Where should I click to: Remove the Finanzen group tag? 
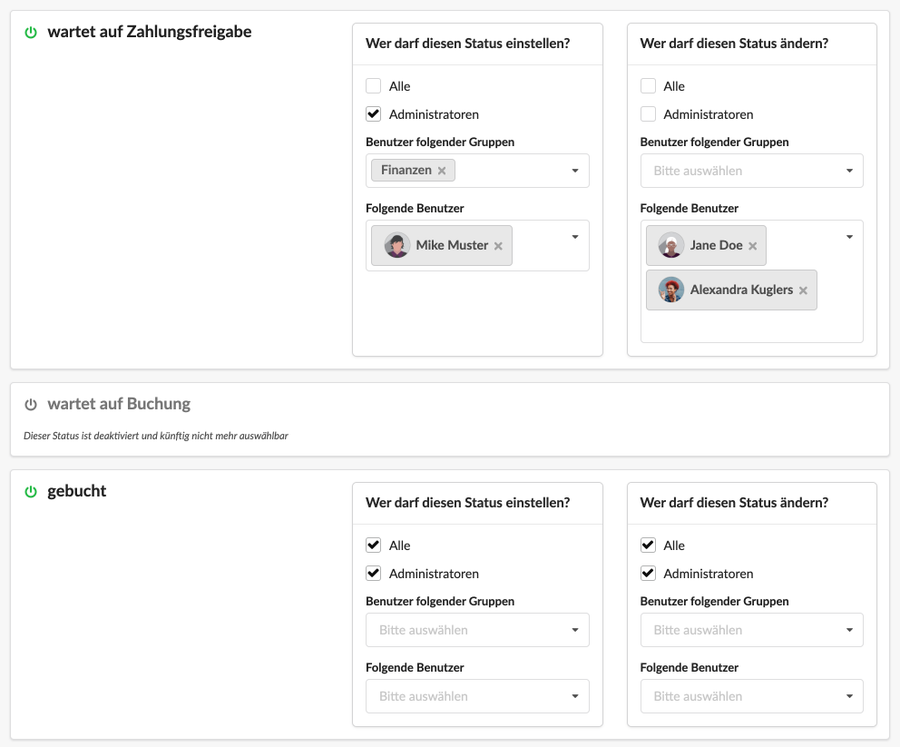tap(441, 171)
